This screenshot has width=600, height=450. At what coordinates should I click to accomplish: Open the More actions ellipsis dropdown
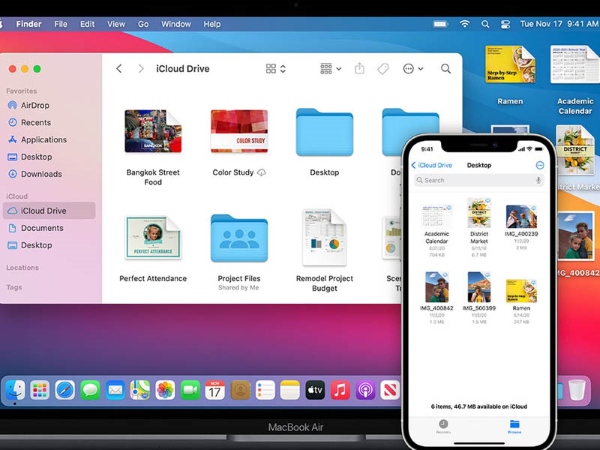[412, 69]
